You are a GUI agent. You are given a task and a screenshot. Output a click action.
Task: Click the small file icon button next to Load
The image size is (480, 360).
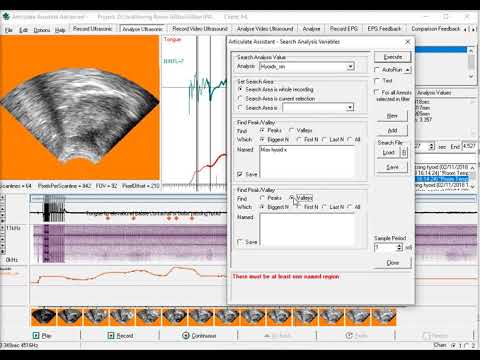(x=404, y=153)
